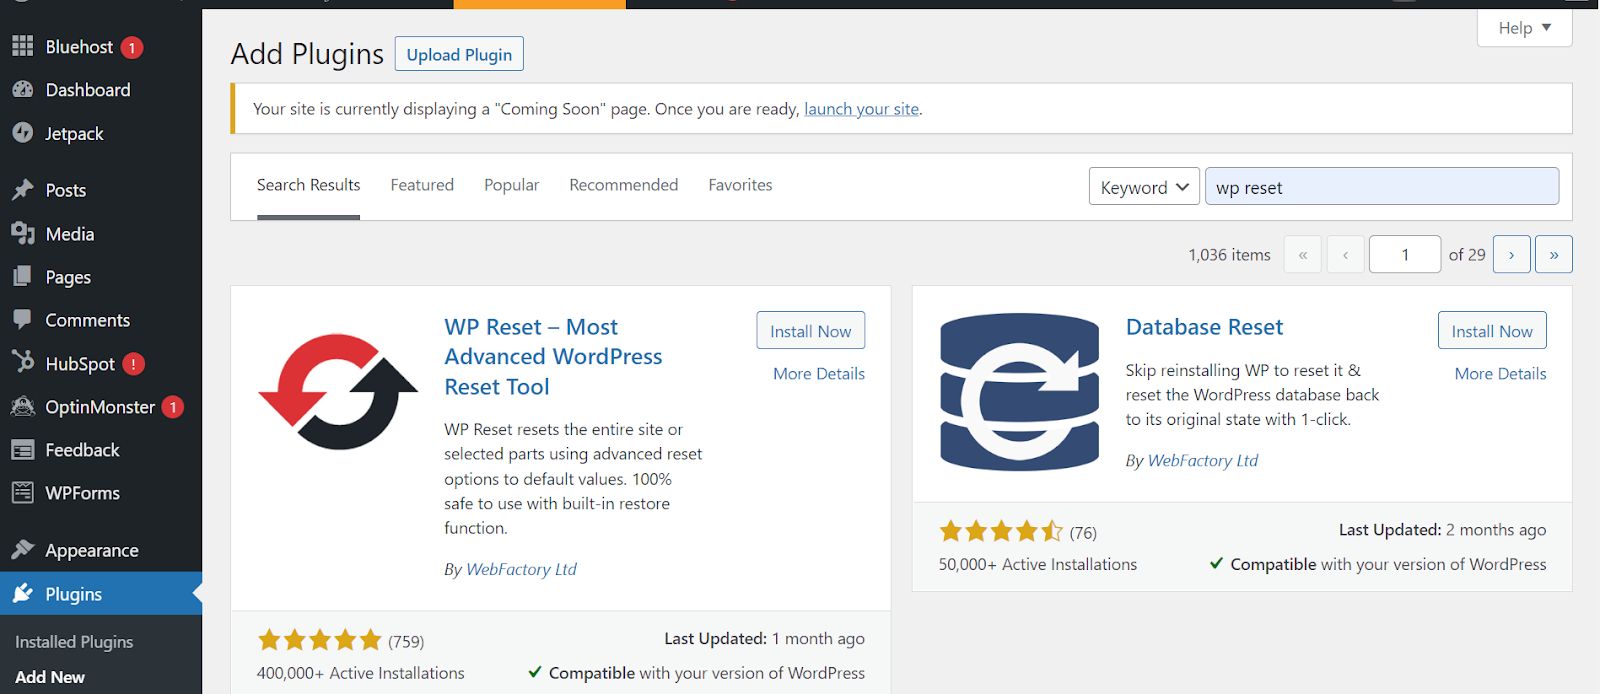Click the Comments speech bubble icon
This screenshot has width=1600, height=694.
coord(23,320)
